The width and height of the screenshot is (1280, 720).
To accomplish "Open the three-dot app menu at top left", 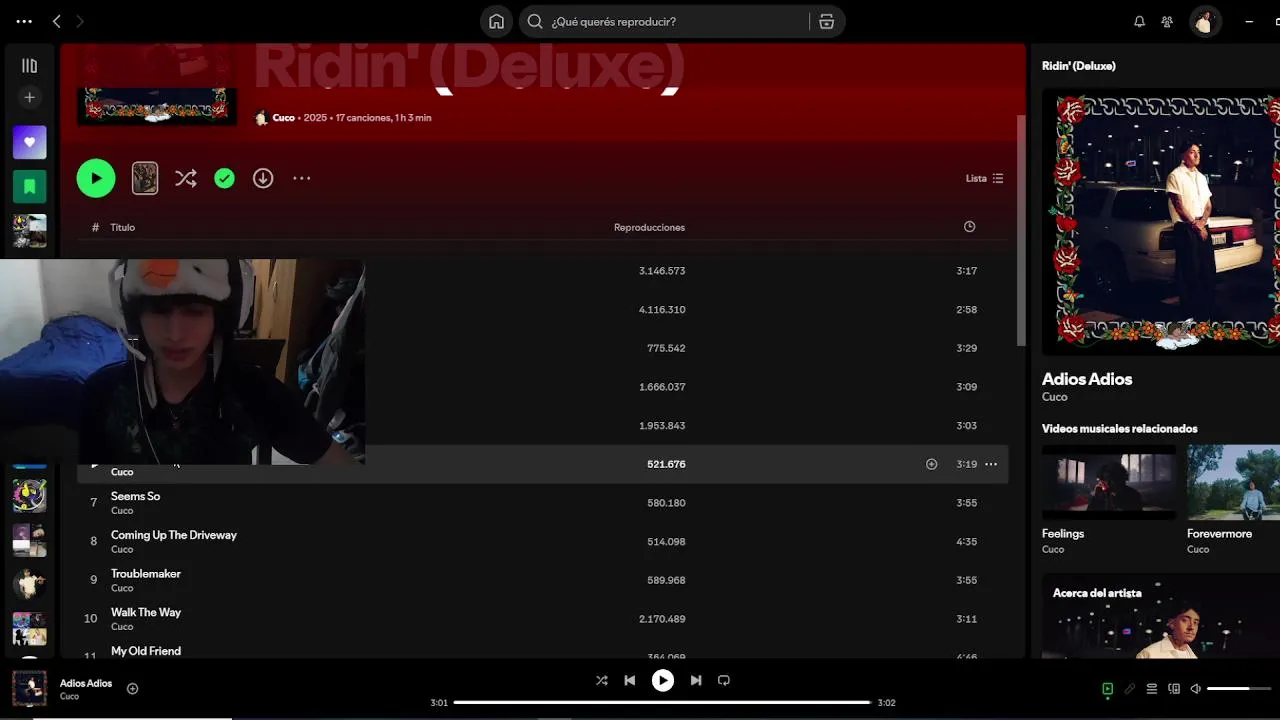I will pyautogui.click(x=24, y=21).
